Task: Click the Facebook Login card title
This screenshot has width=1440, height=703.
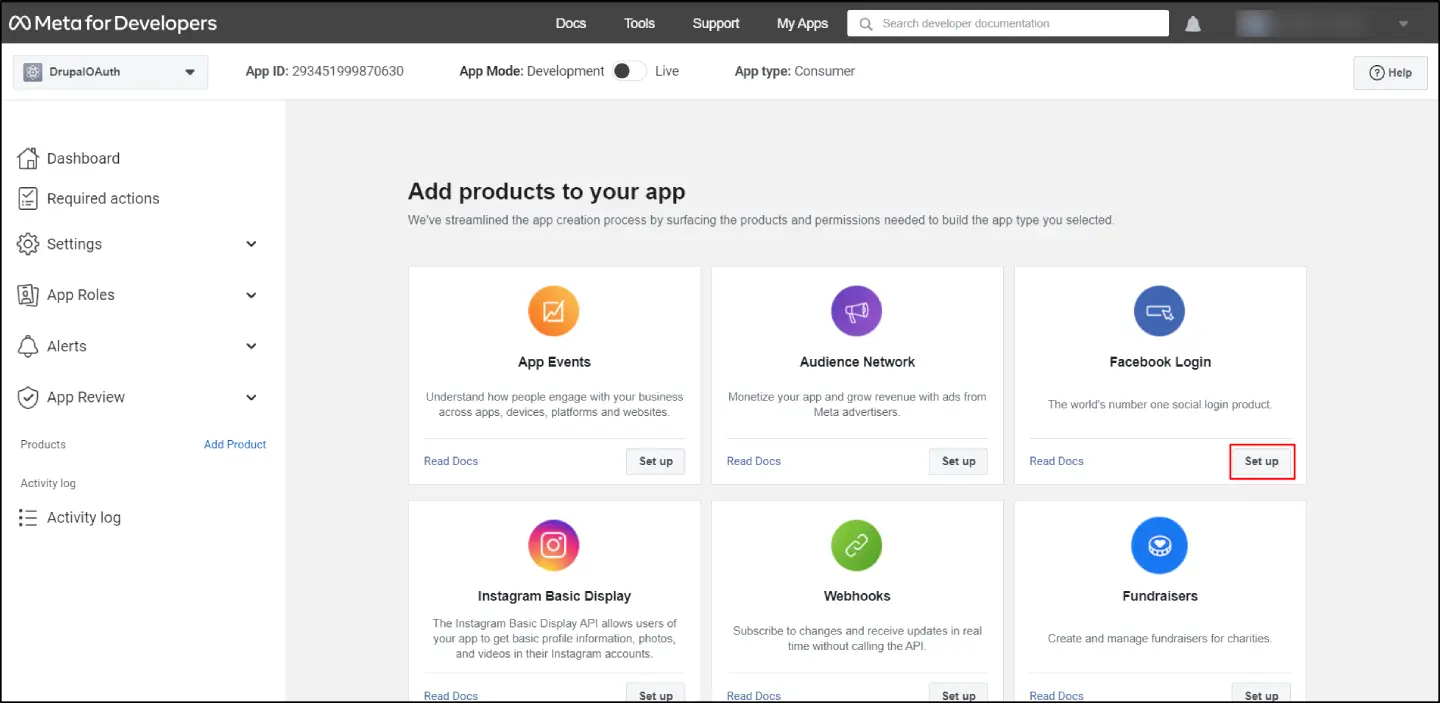Action: [x=1160, y=362]
